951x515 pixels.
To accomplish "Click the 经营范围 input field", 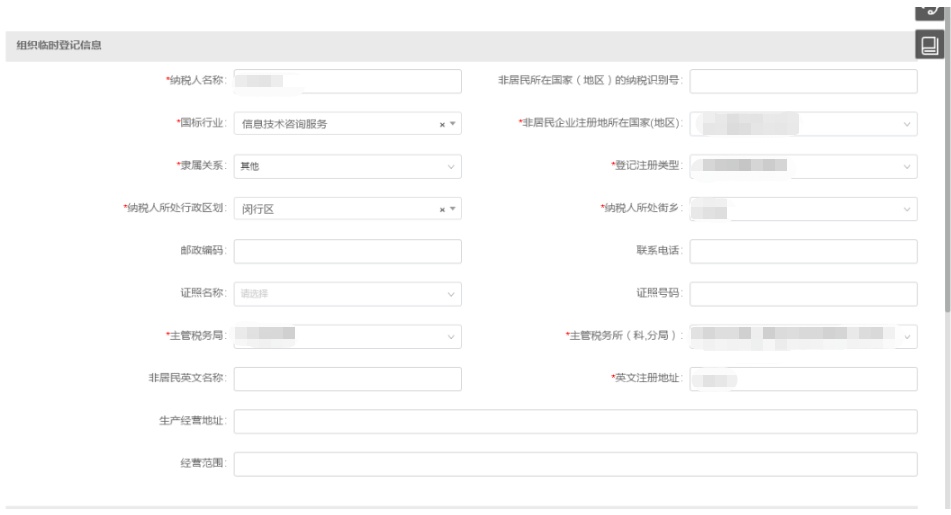I will coord(575,465).
